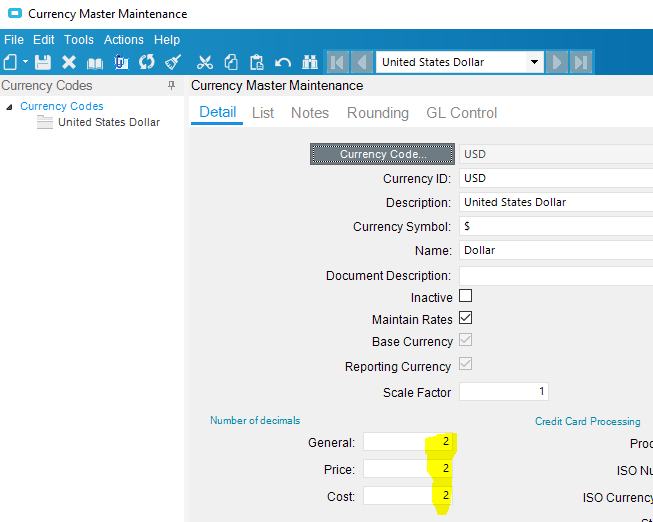Screen dimensions: 653x522
Task: Open the Actions menu
Action: 124,40
